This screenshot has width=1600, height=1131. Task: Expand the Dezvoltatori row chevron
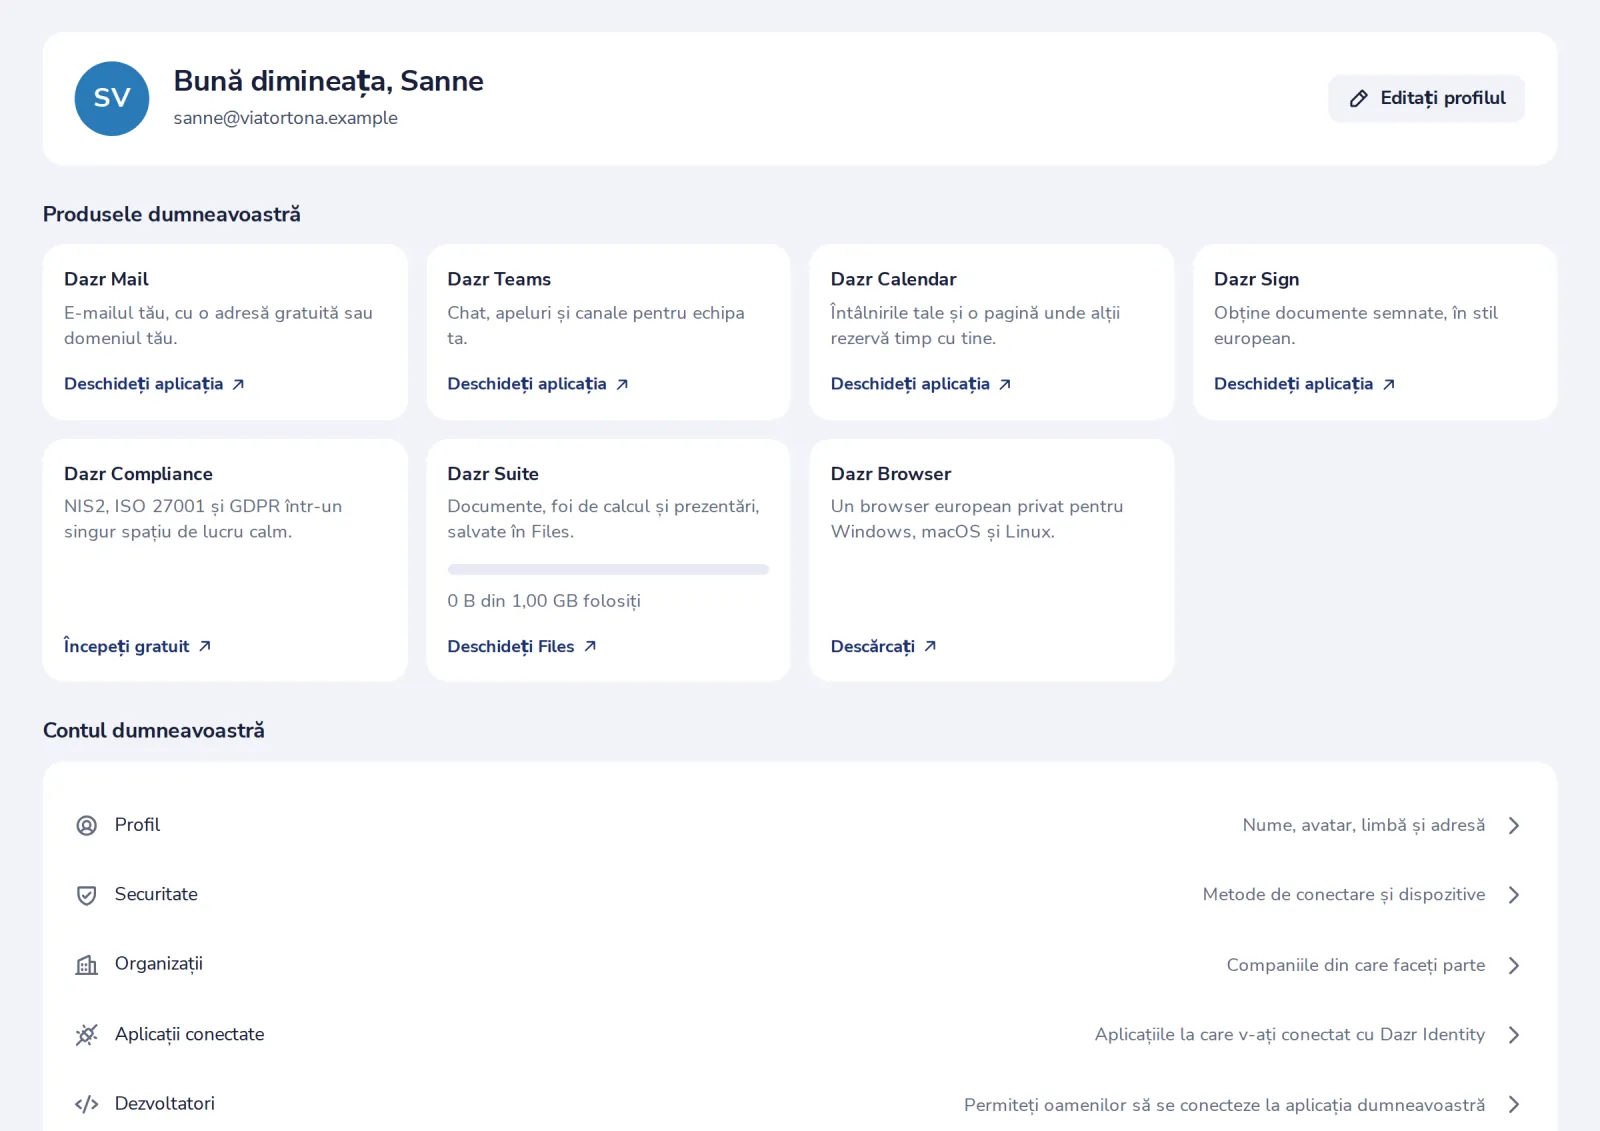coord(1514,1104)
